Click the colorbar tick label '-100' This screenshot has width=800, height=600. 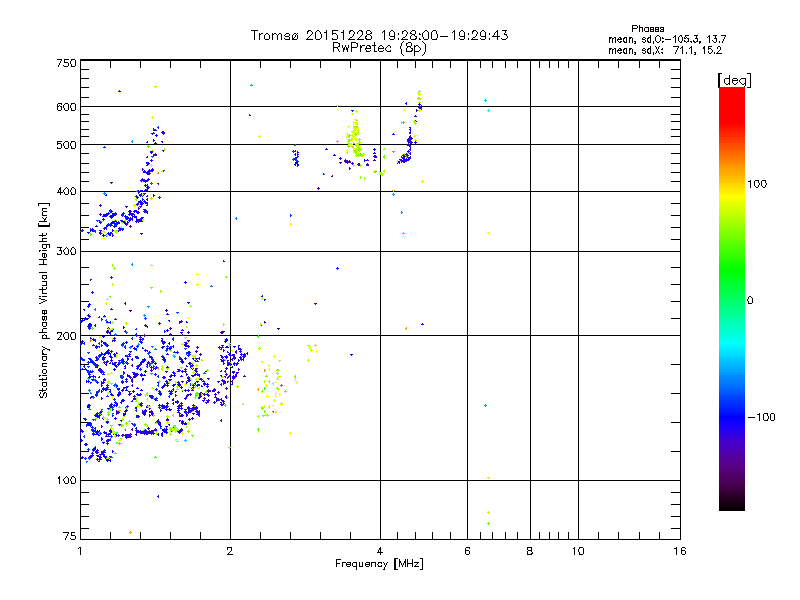click(761, 417)
